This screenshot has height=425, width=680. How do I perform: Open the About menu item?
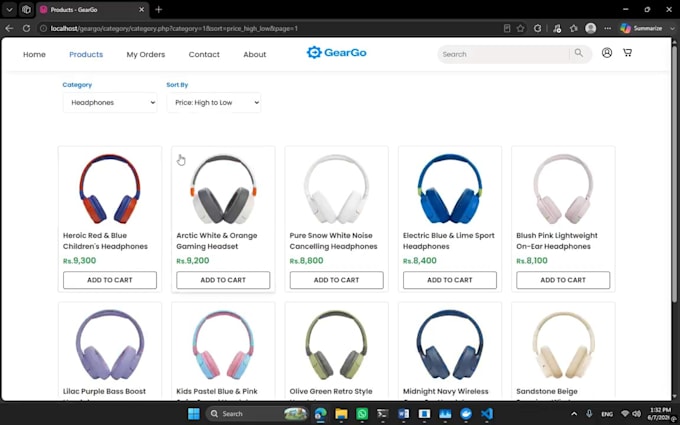pyautogui.click(x=255, y=55)
